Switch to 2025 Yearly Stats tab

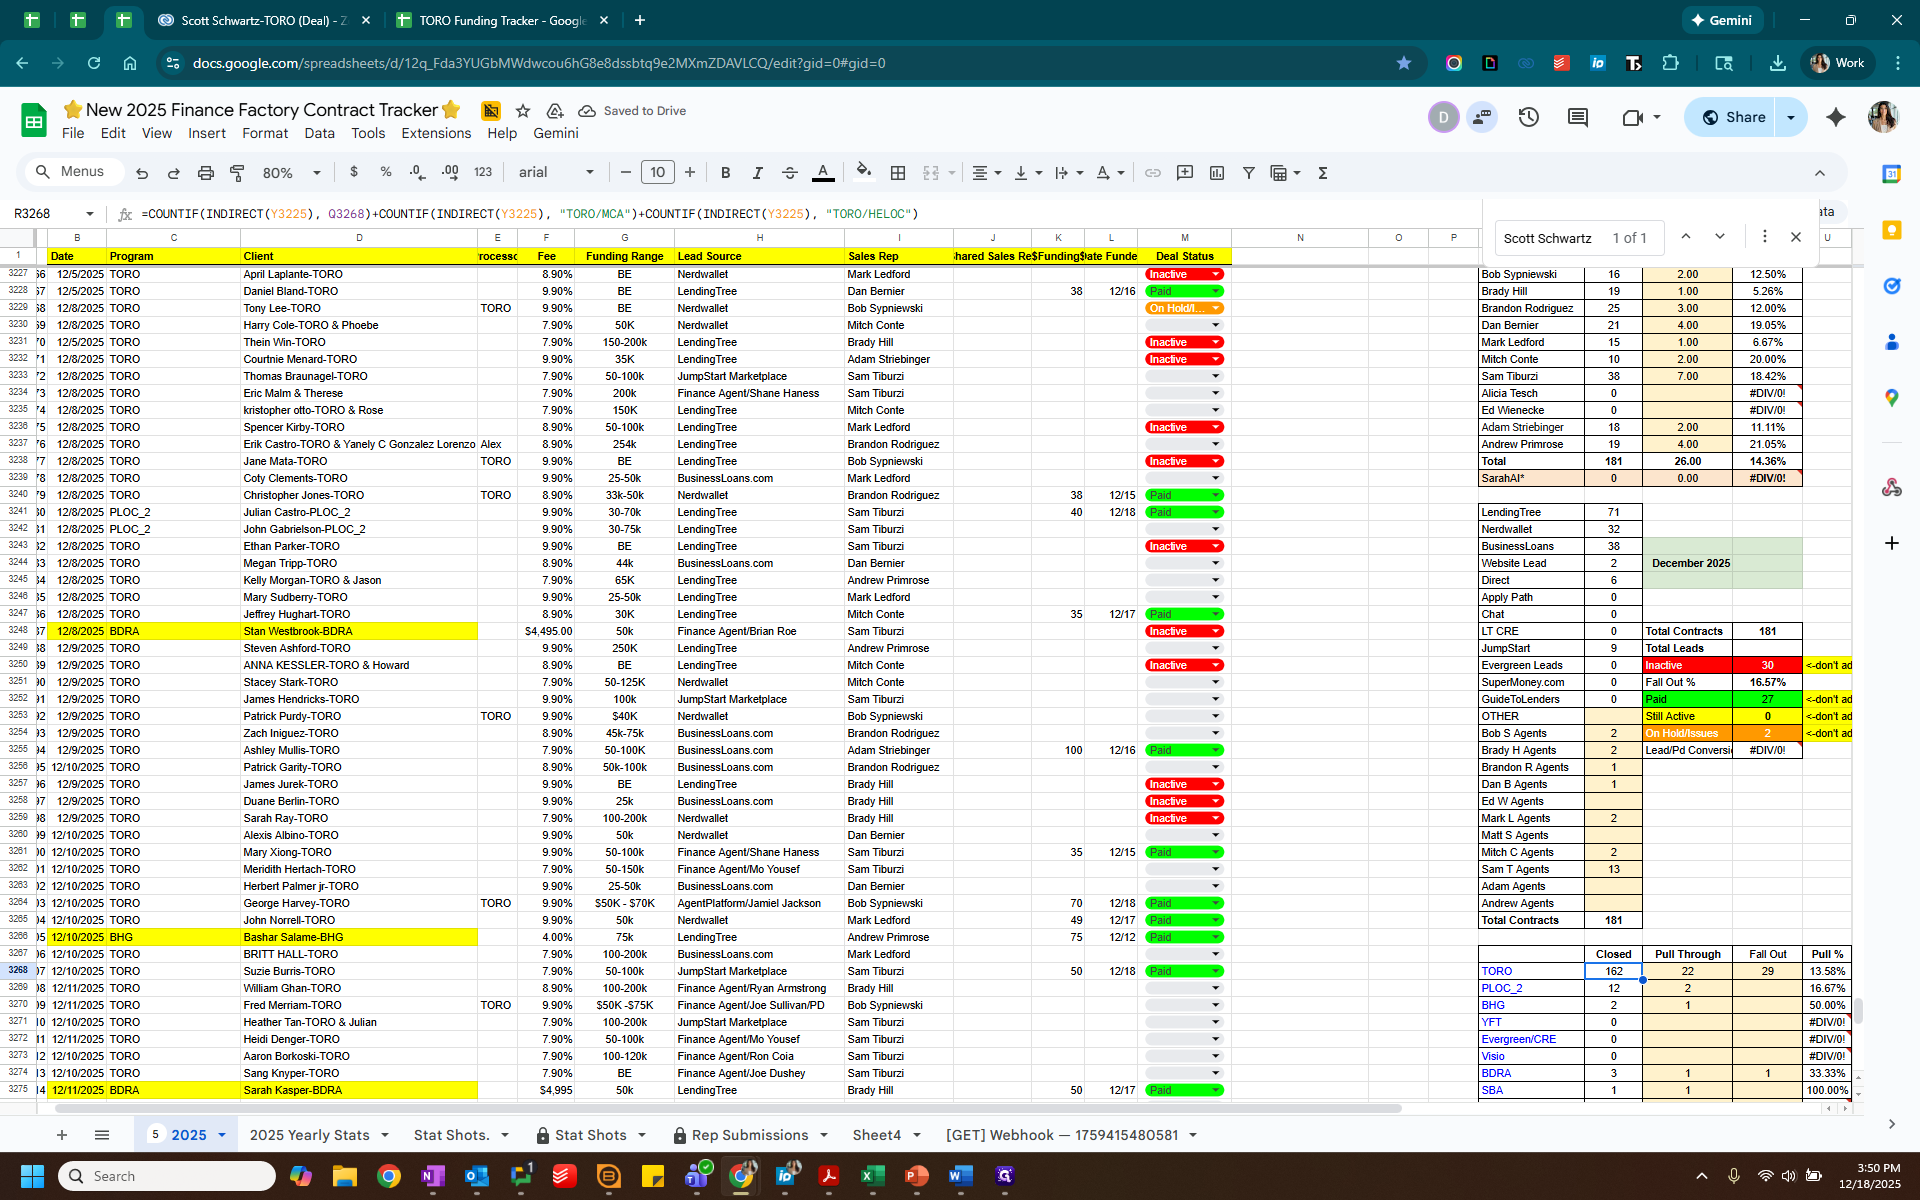coord(309,1135)
